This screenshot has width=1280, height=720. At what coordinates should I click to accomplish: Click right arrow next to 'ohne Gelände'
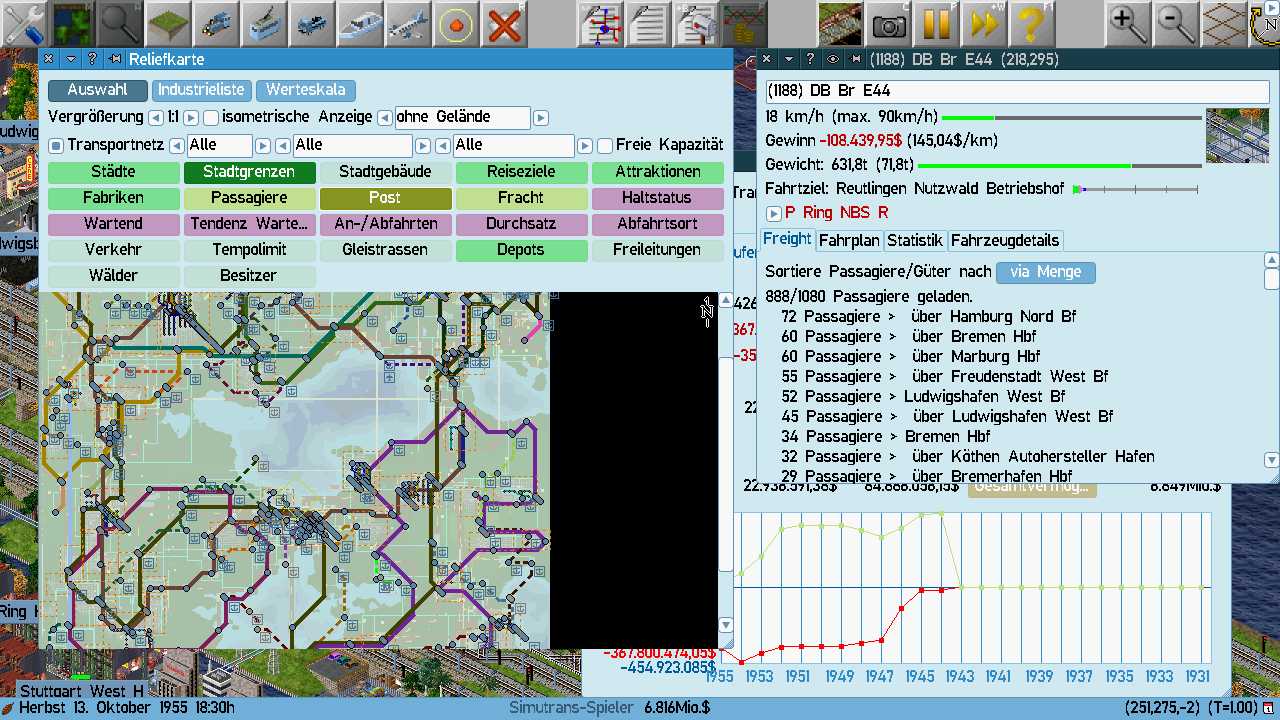click(541, 118)
